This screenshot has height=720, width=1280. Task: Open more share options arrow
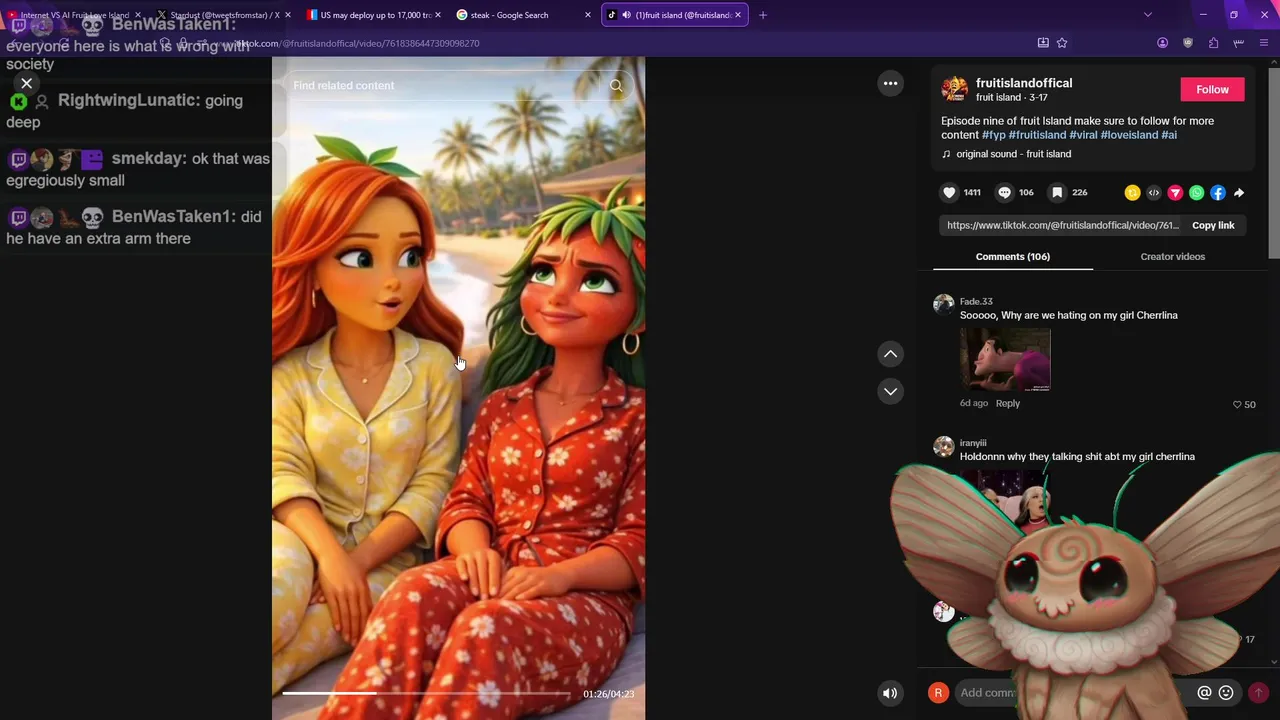point(1239,193)
